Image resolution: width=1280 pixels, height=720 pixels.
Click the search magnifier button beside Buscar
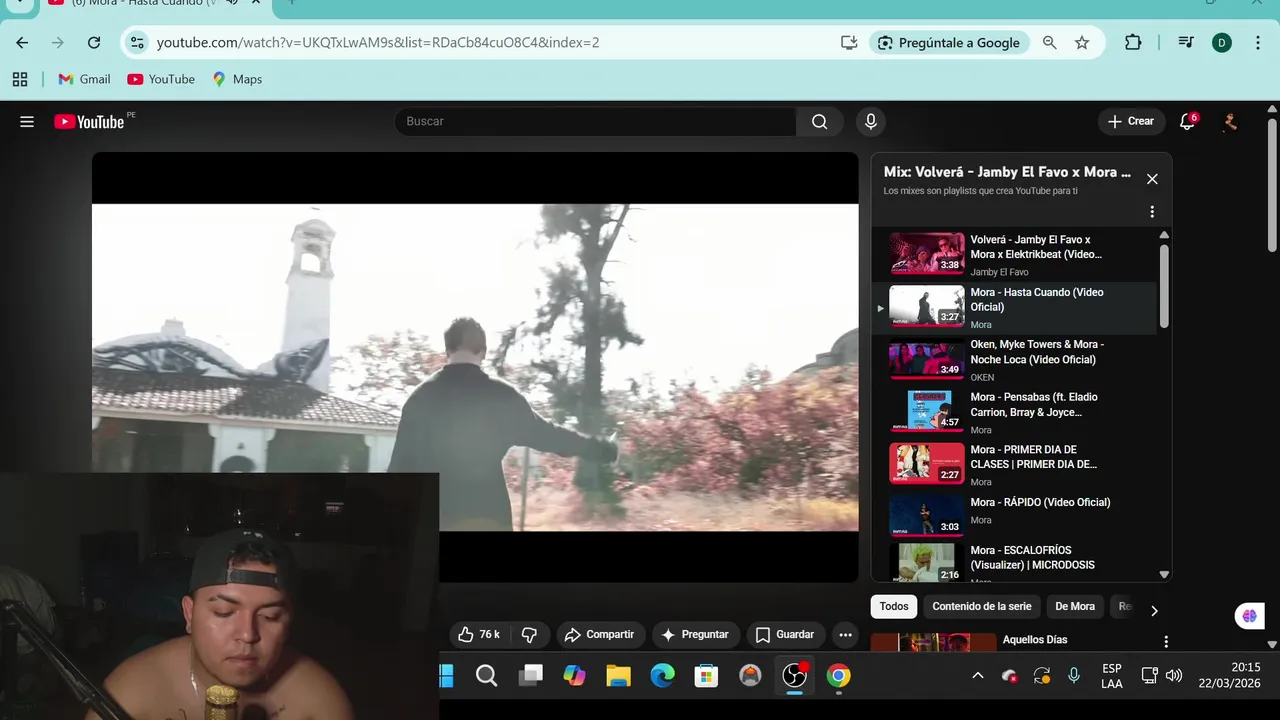click(819, 121)
